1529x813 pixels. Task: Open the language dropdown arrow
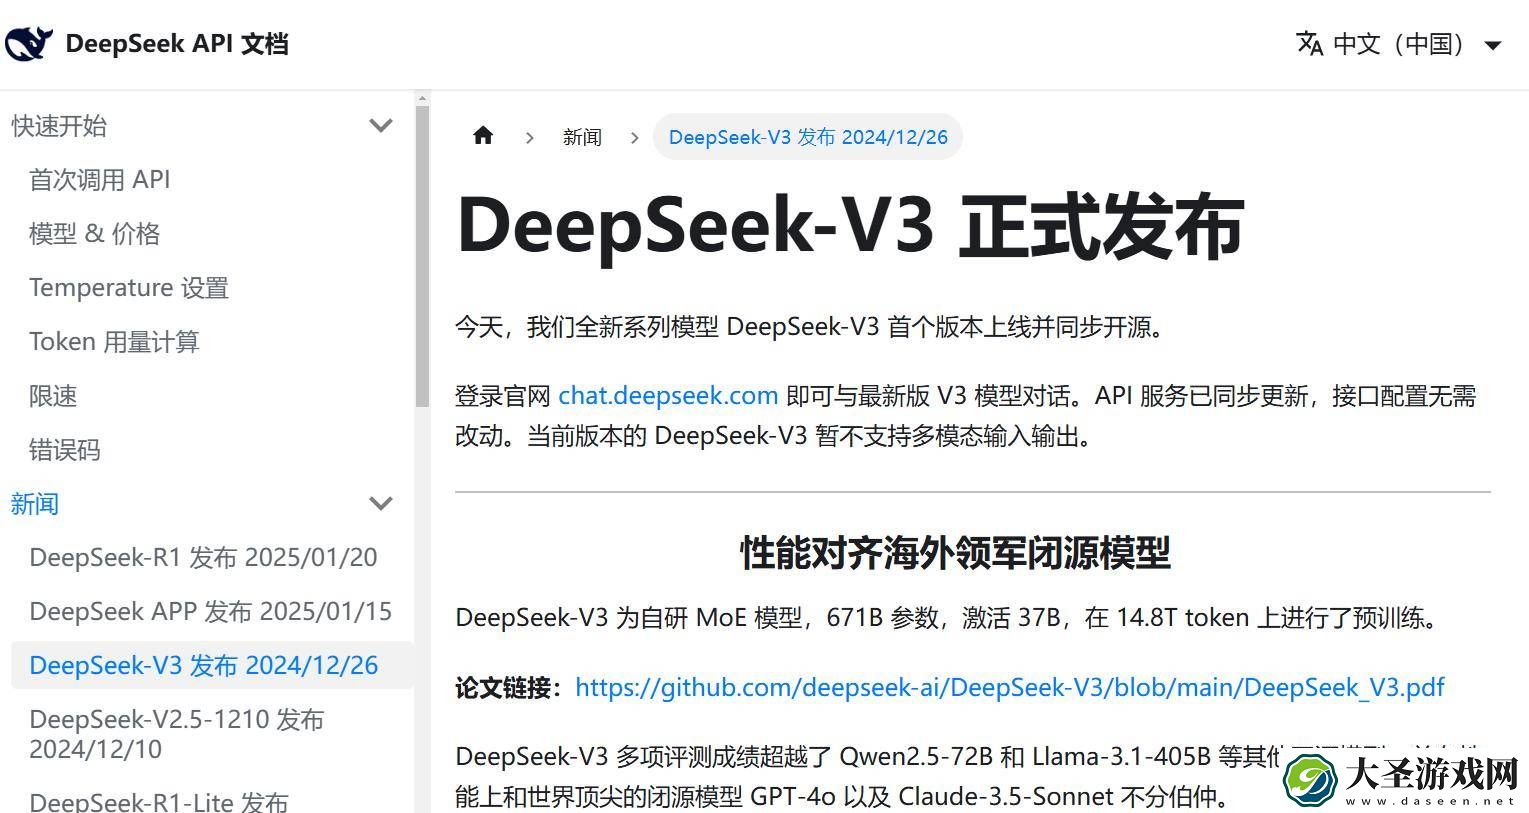[x=1493, y=45]
